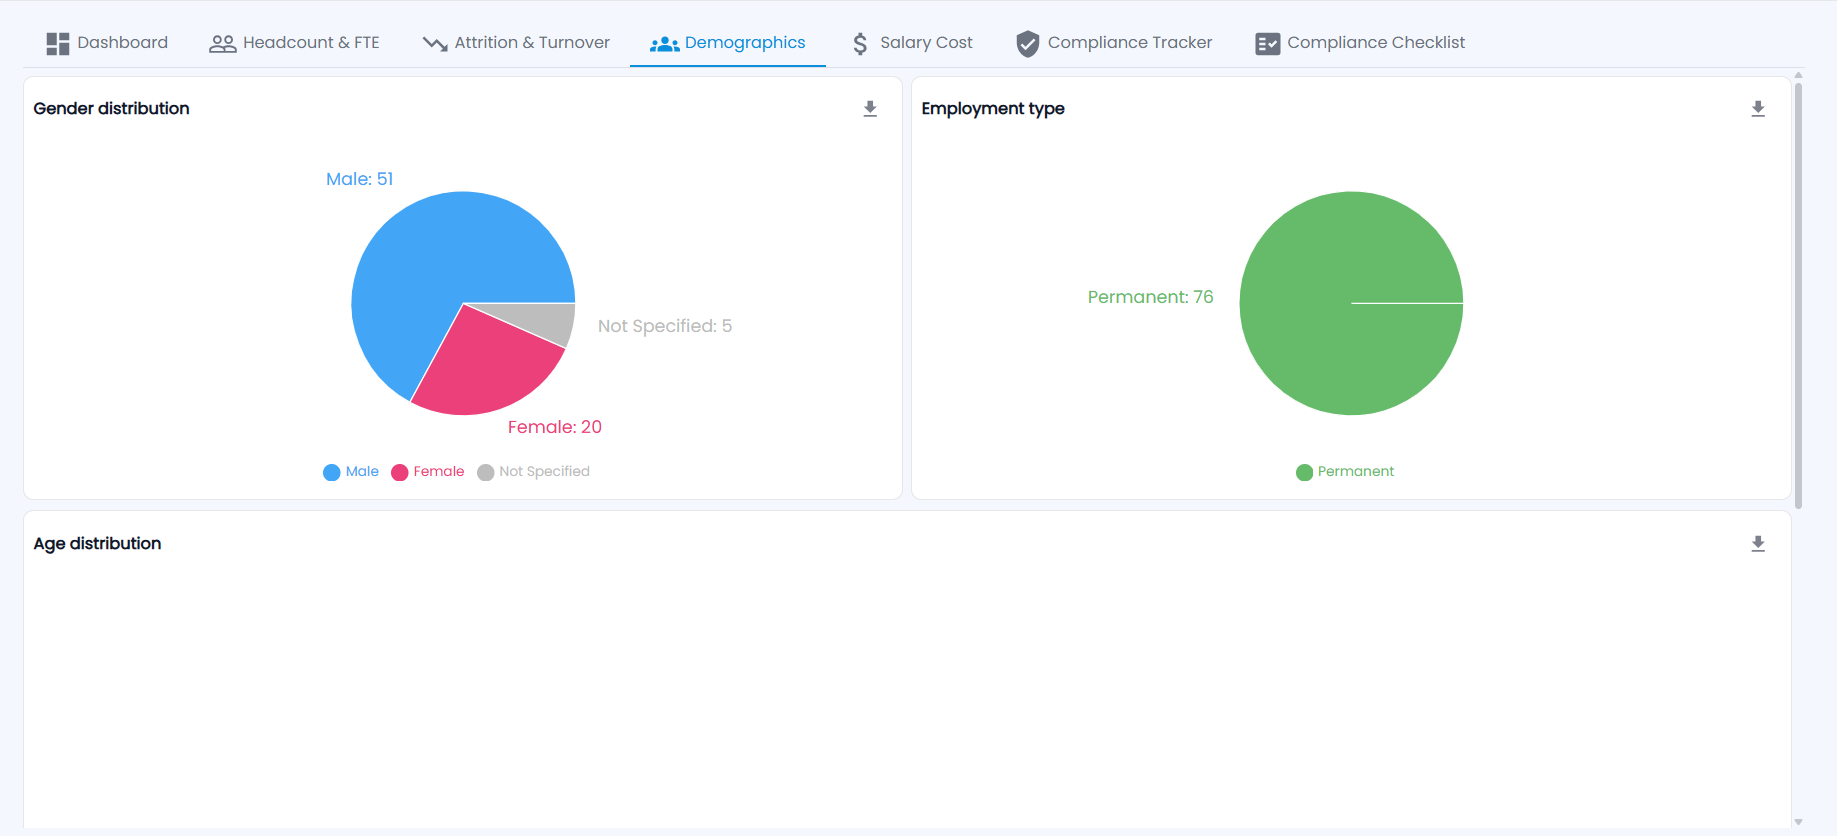Viewport: 1837px width, 836px height.
Task: Click the Gender distribution heading
Action: (x=111, y=108)
